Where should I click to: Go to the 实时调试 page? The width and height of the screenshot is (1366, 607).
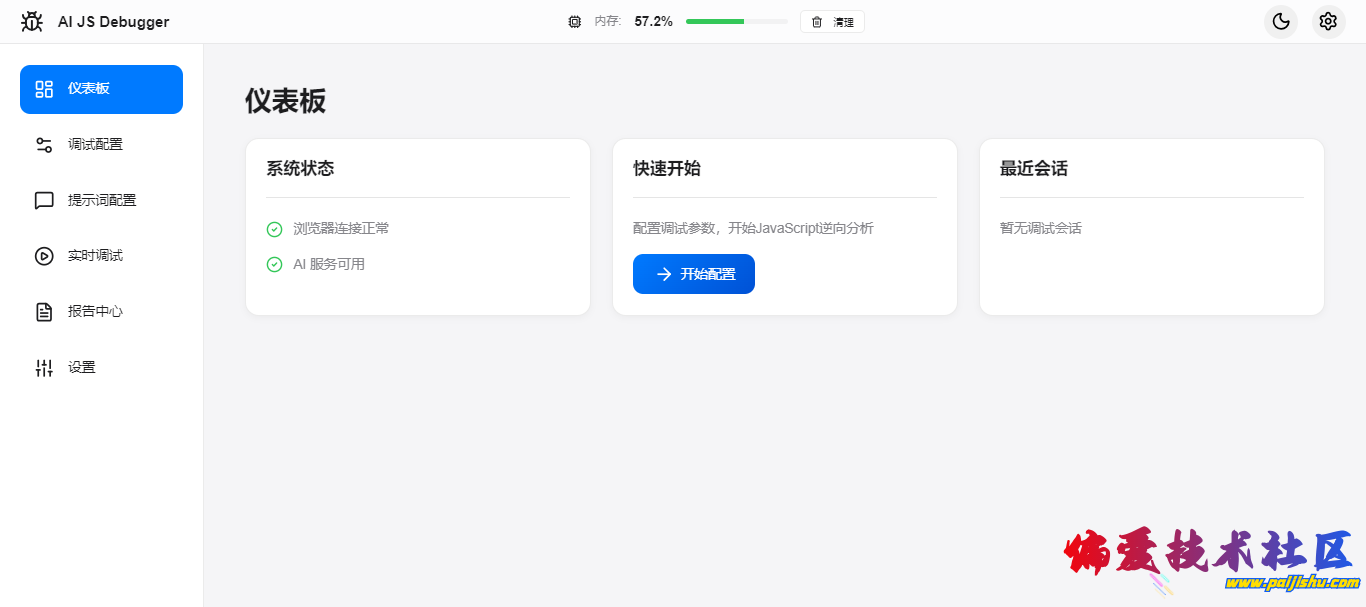click(95, 256)
